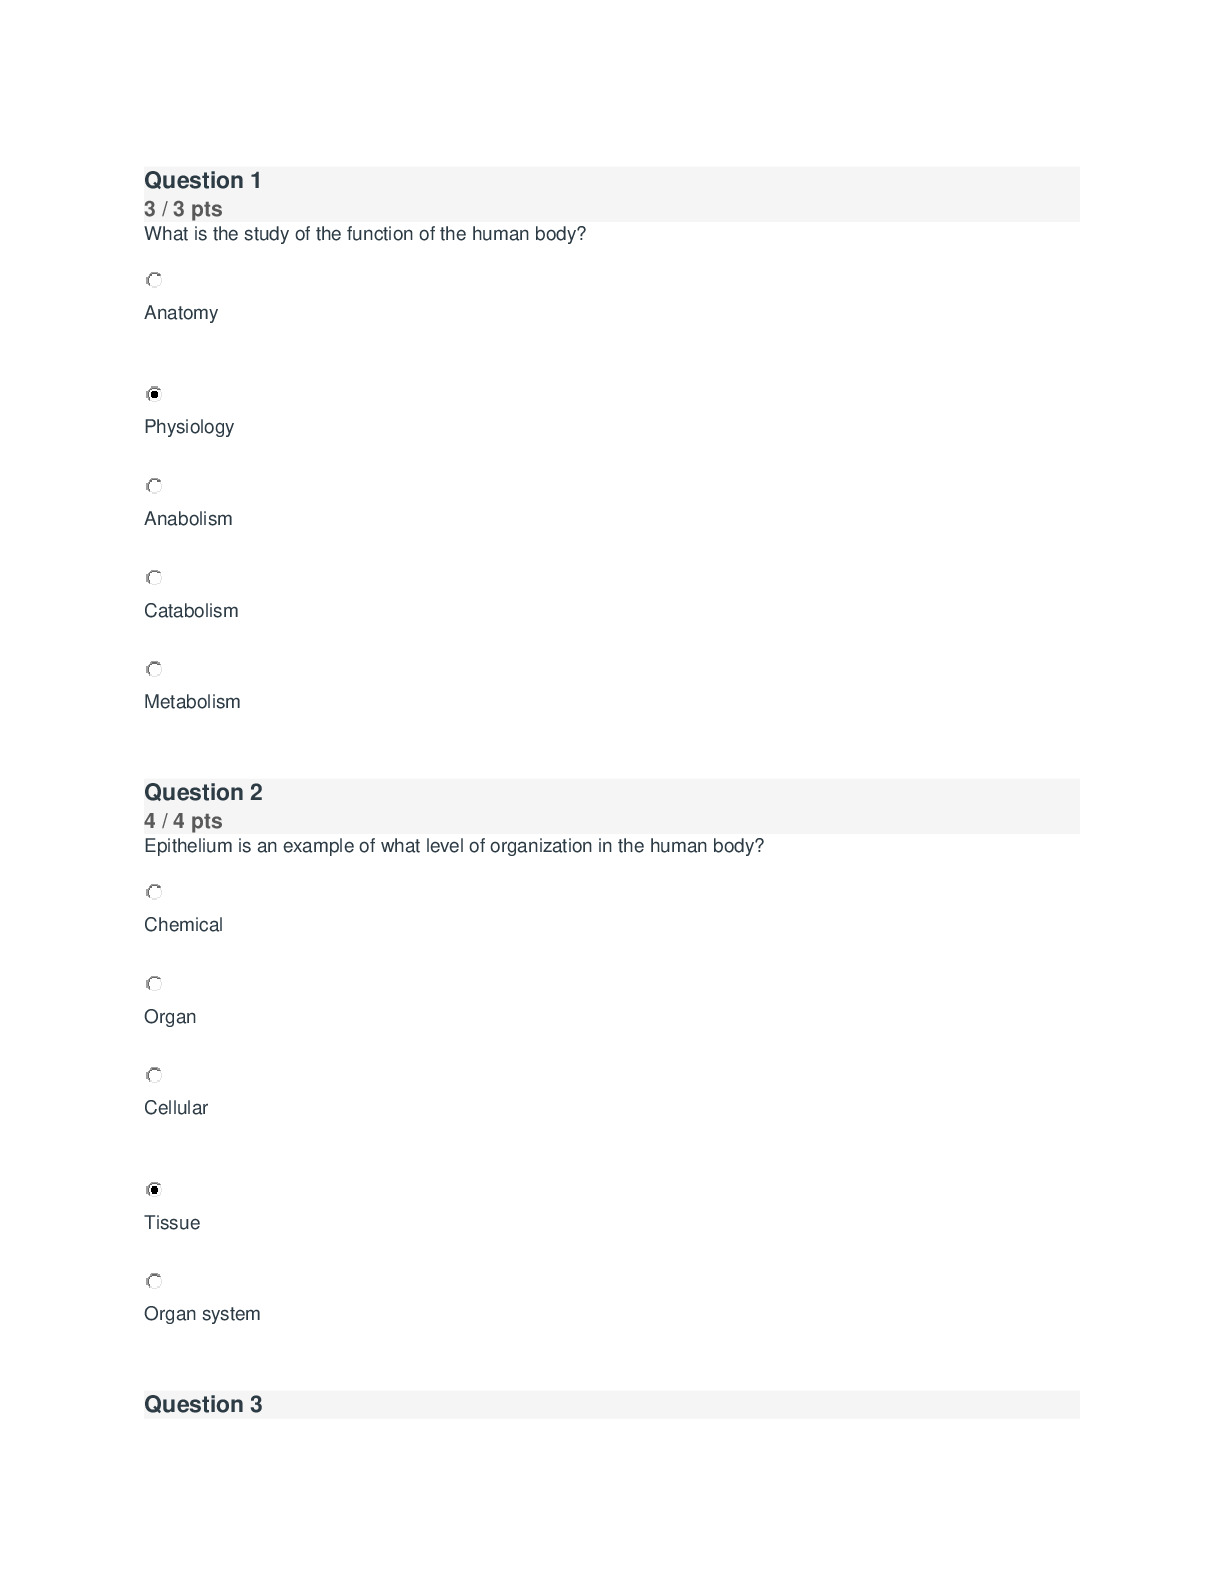Image resolution: width=1224 pixels, height=1584 pixels.
Task: Select the Metabolism radio button
Action: (x=154, y=669)
